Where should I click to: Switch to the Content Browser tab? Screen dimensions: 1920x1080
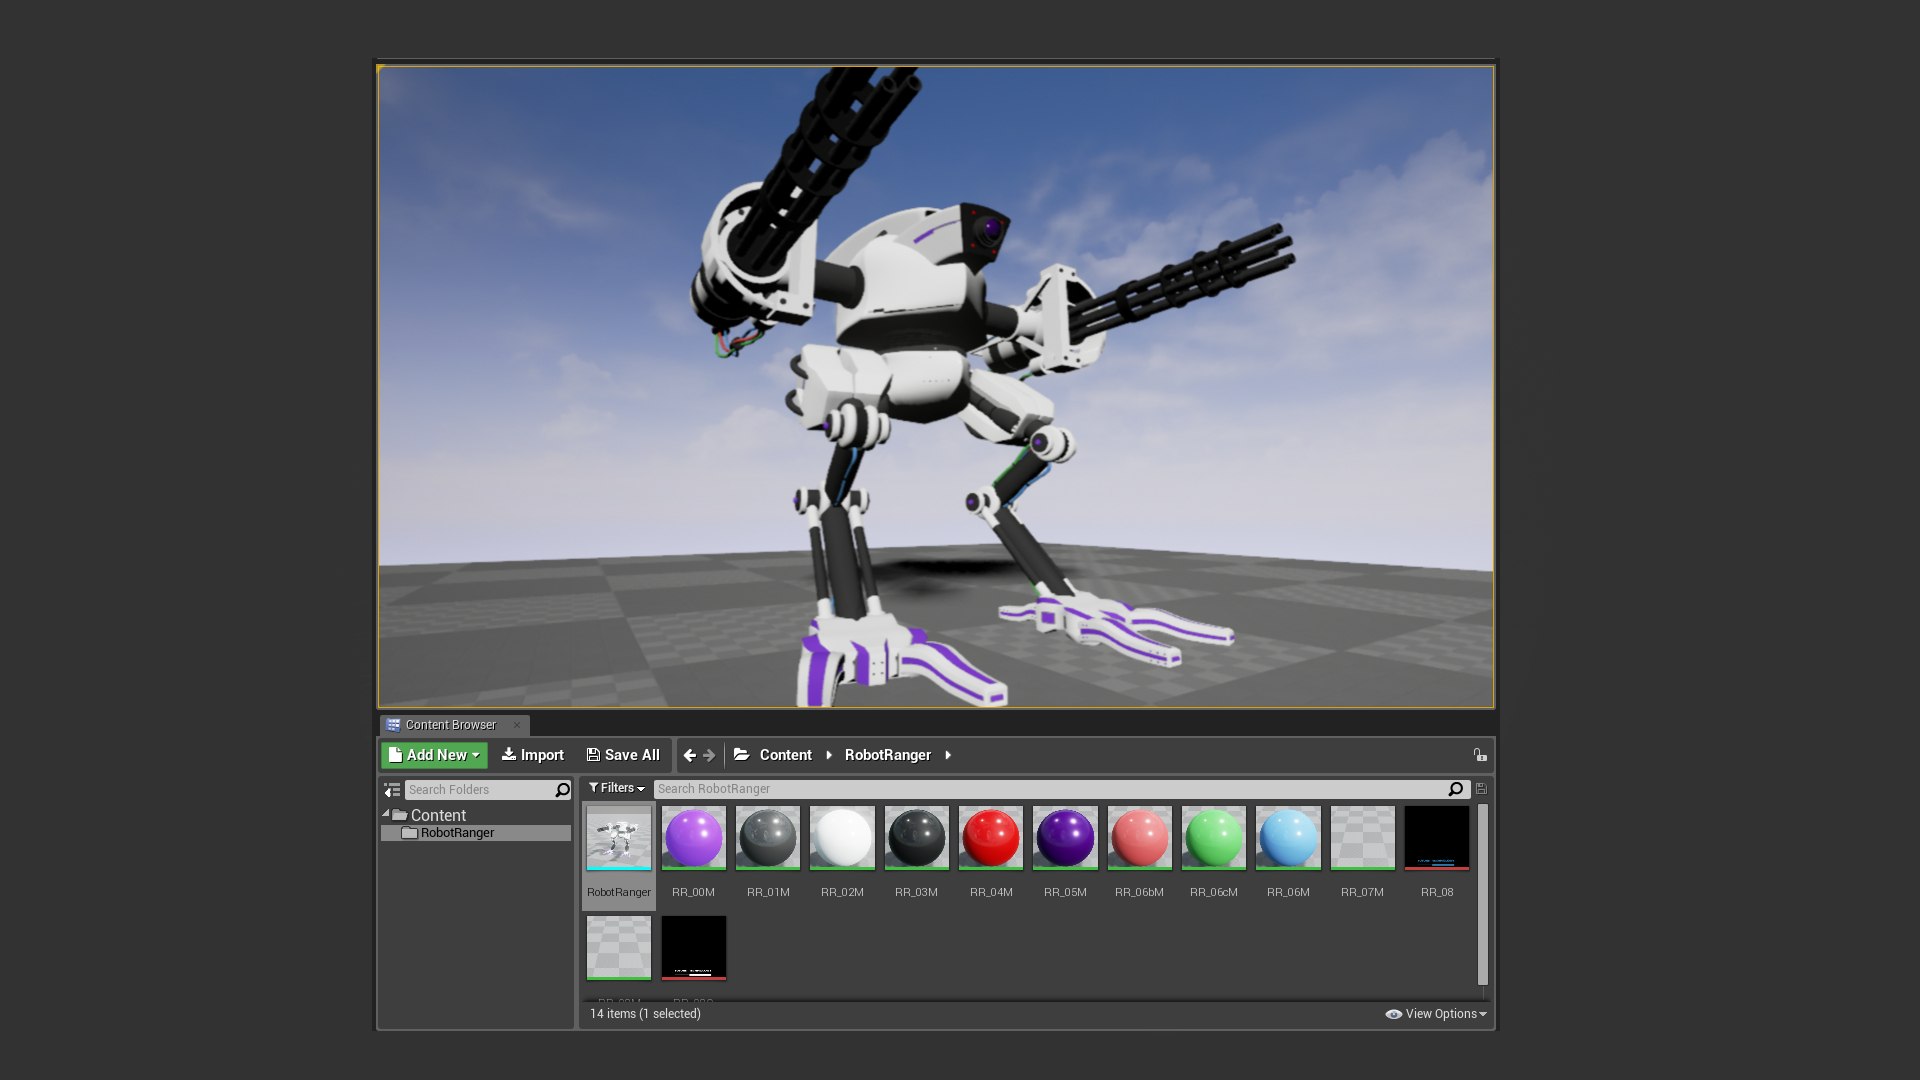coord(450,725)
